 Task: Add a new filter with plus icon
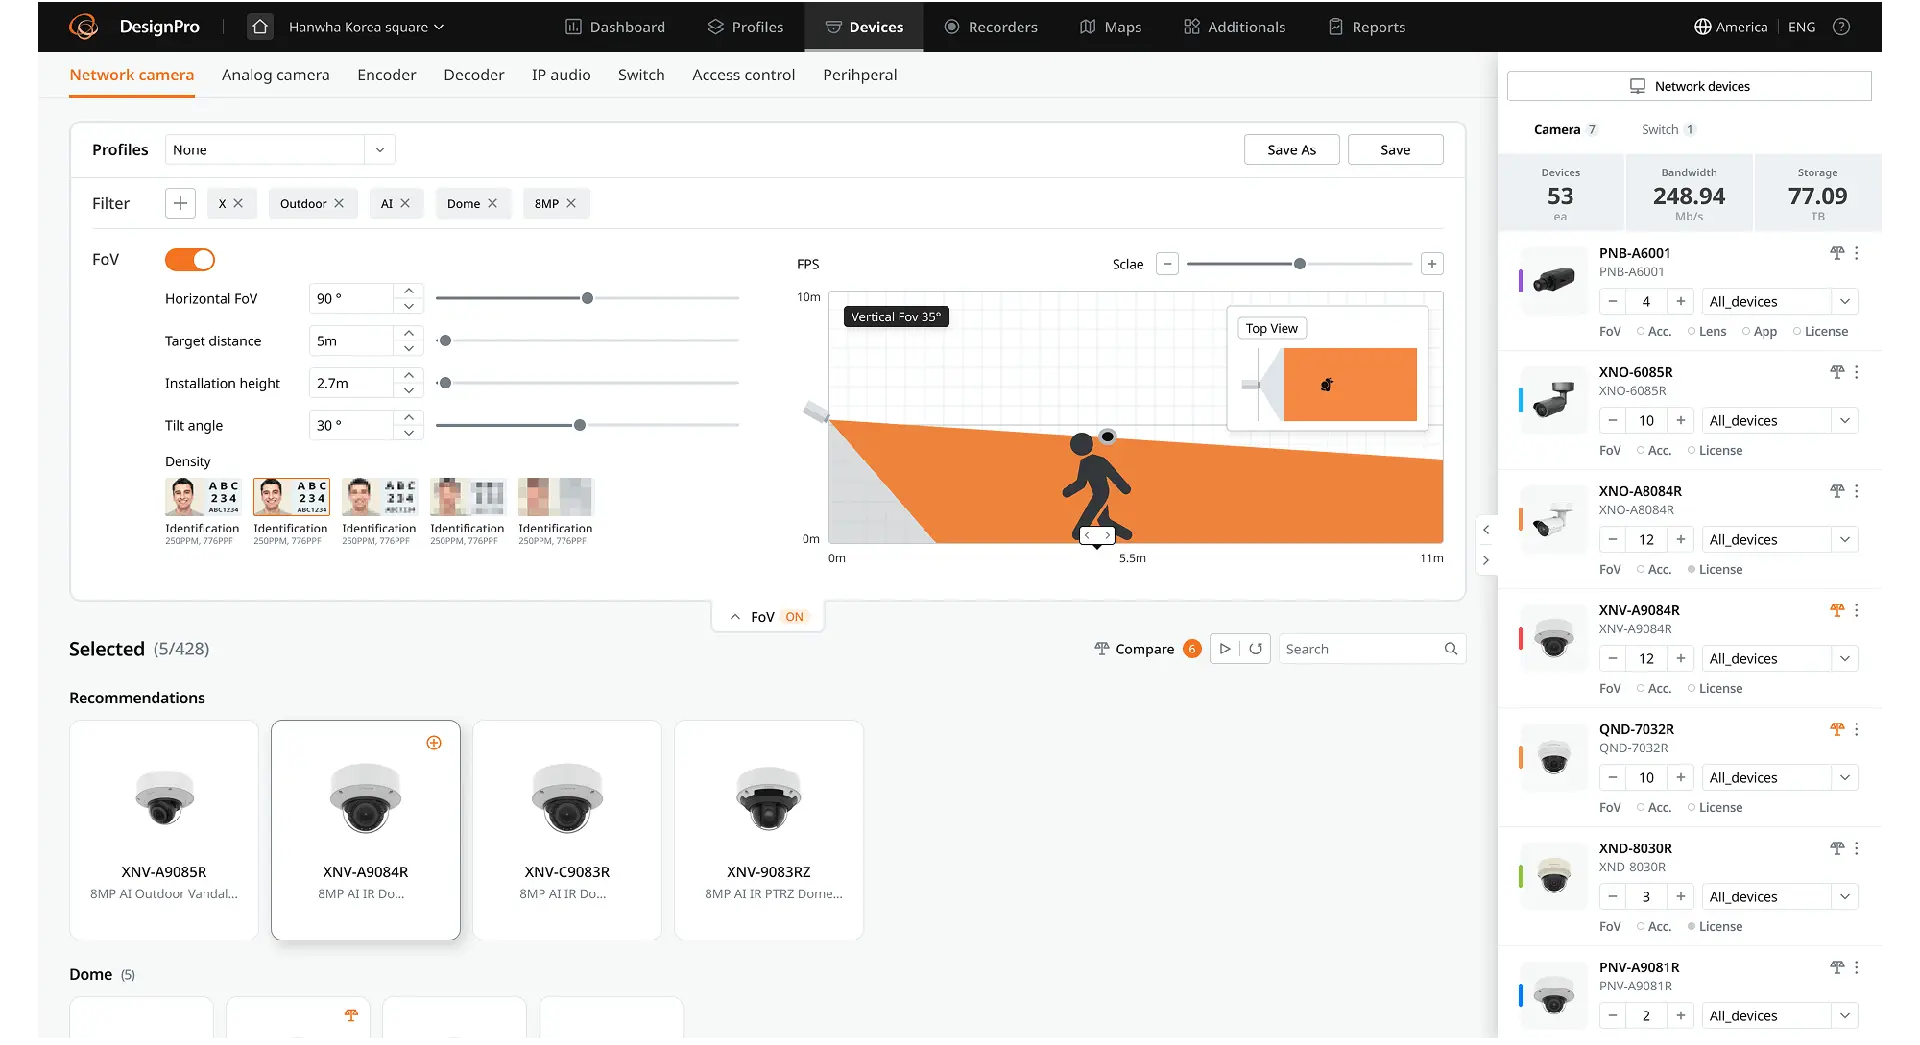point(180,204)
